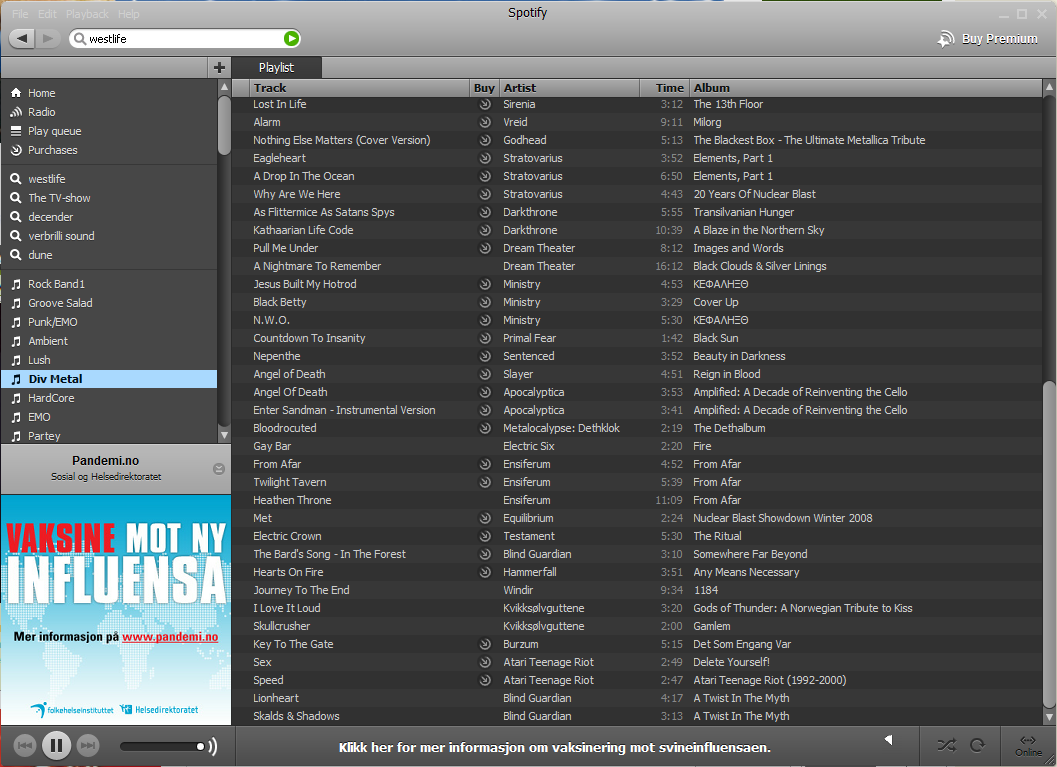The height and width of the screenshot is (767, 1057).
Task: Open the Playback menu
Action: click(x=88, y=14)
